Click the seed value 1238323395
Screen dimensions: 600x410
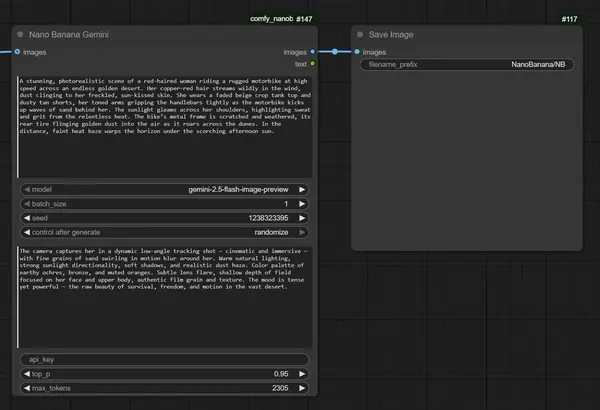[x=268, y=218]
